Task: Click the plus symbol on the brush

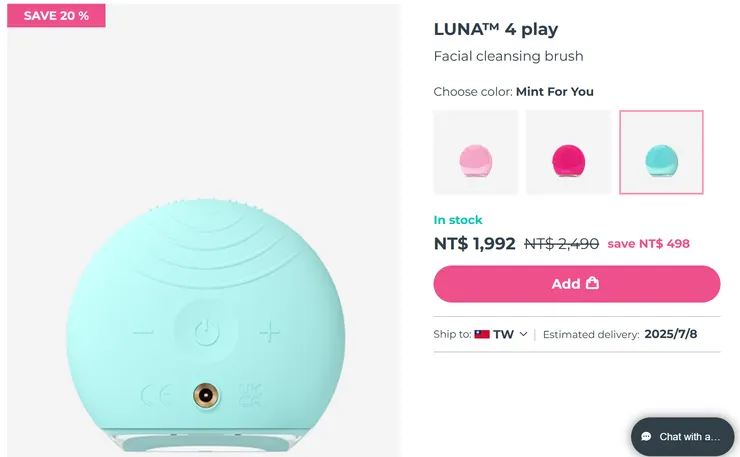Action: 268,331
